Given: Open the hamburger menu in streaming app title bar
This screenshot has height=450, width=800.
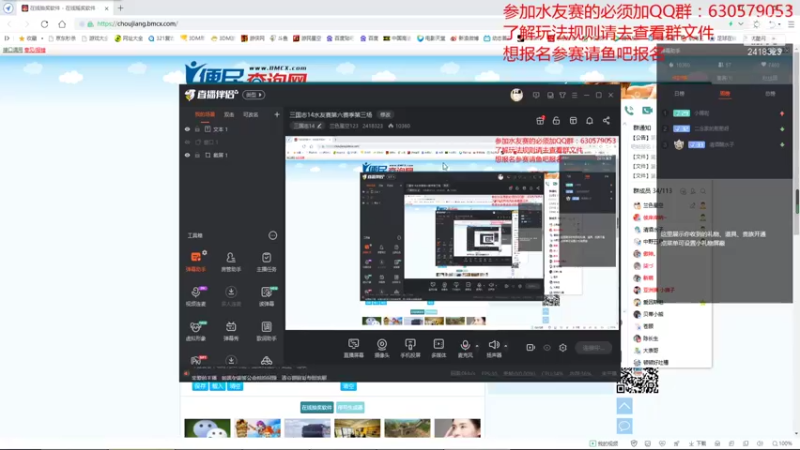Looking at the screenshot, I should click(x=574, y=95).
